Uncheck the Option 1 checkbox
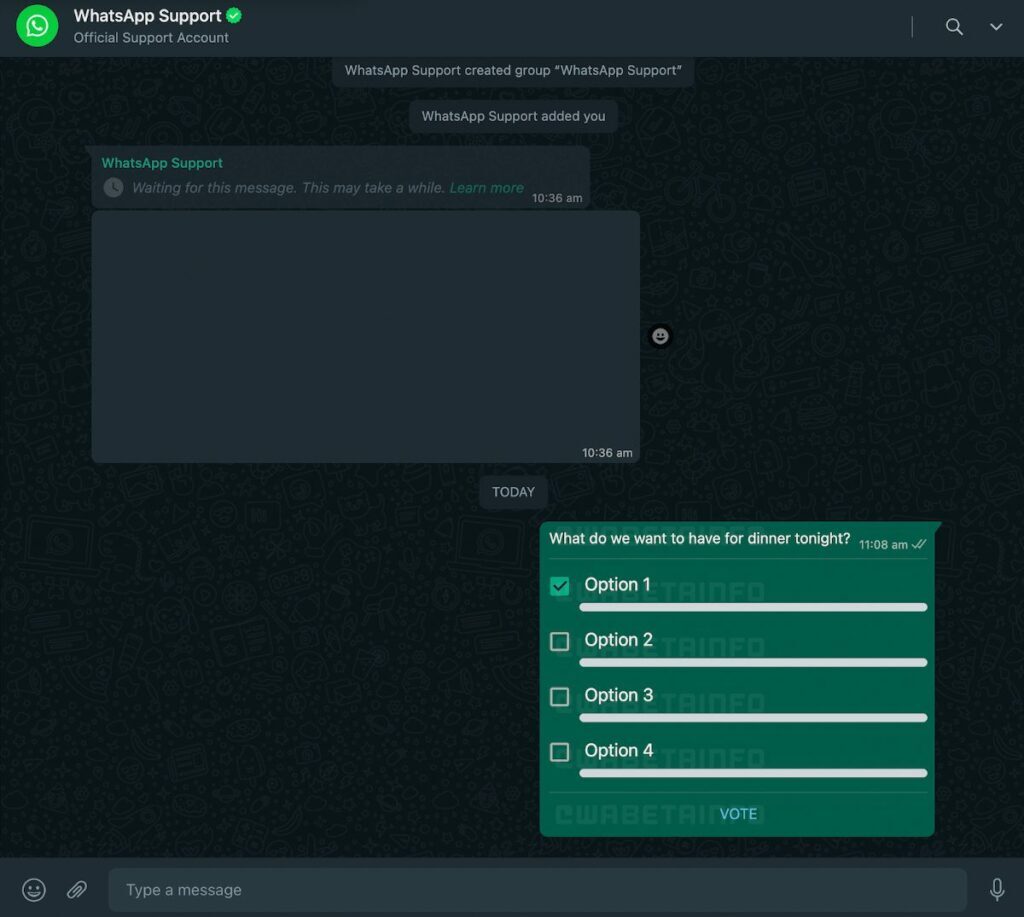 (560, 586)
